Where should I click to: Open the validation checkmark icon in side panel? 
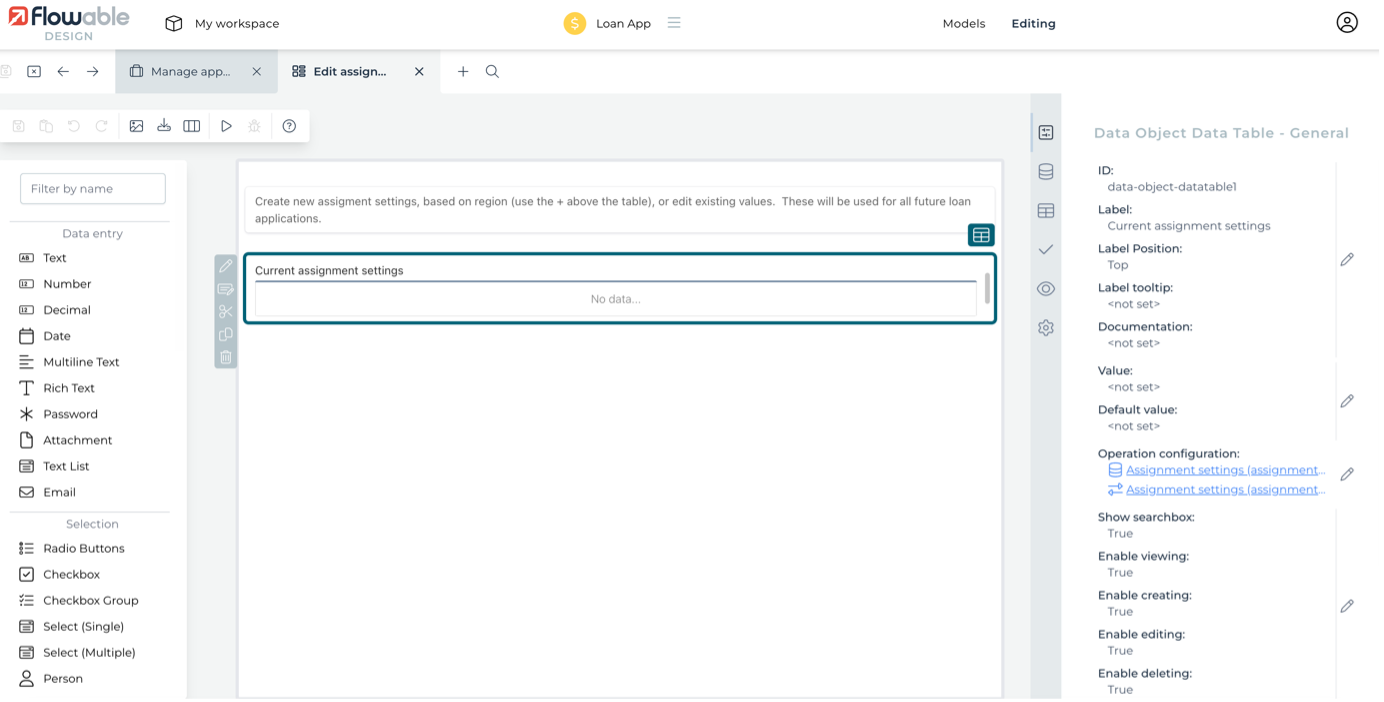coord(1046,249)
